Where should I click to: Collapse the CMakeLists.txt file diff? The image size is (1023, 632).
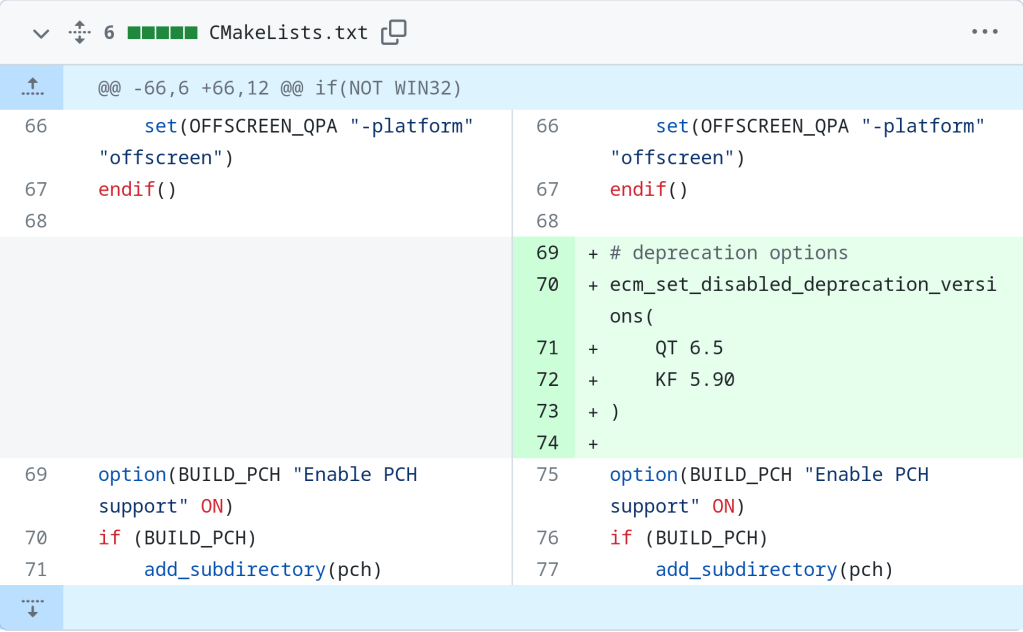(41, 33)
